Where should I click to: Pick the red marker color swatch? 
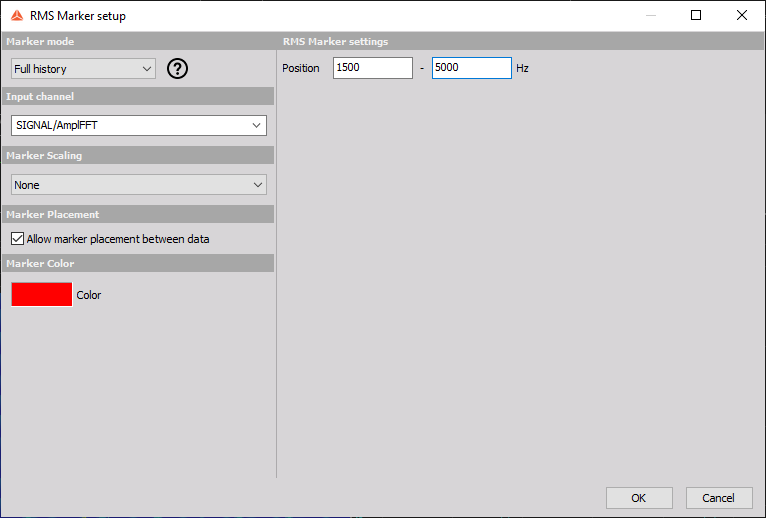click(42, 295)
